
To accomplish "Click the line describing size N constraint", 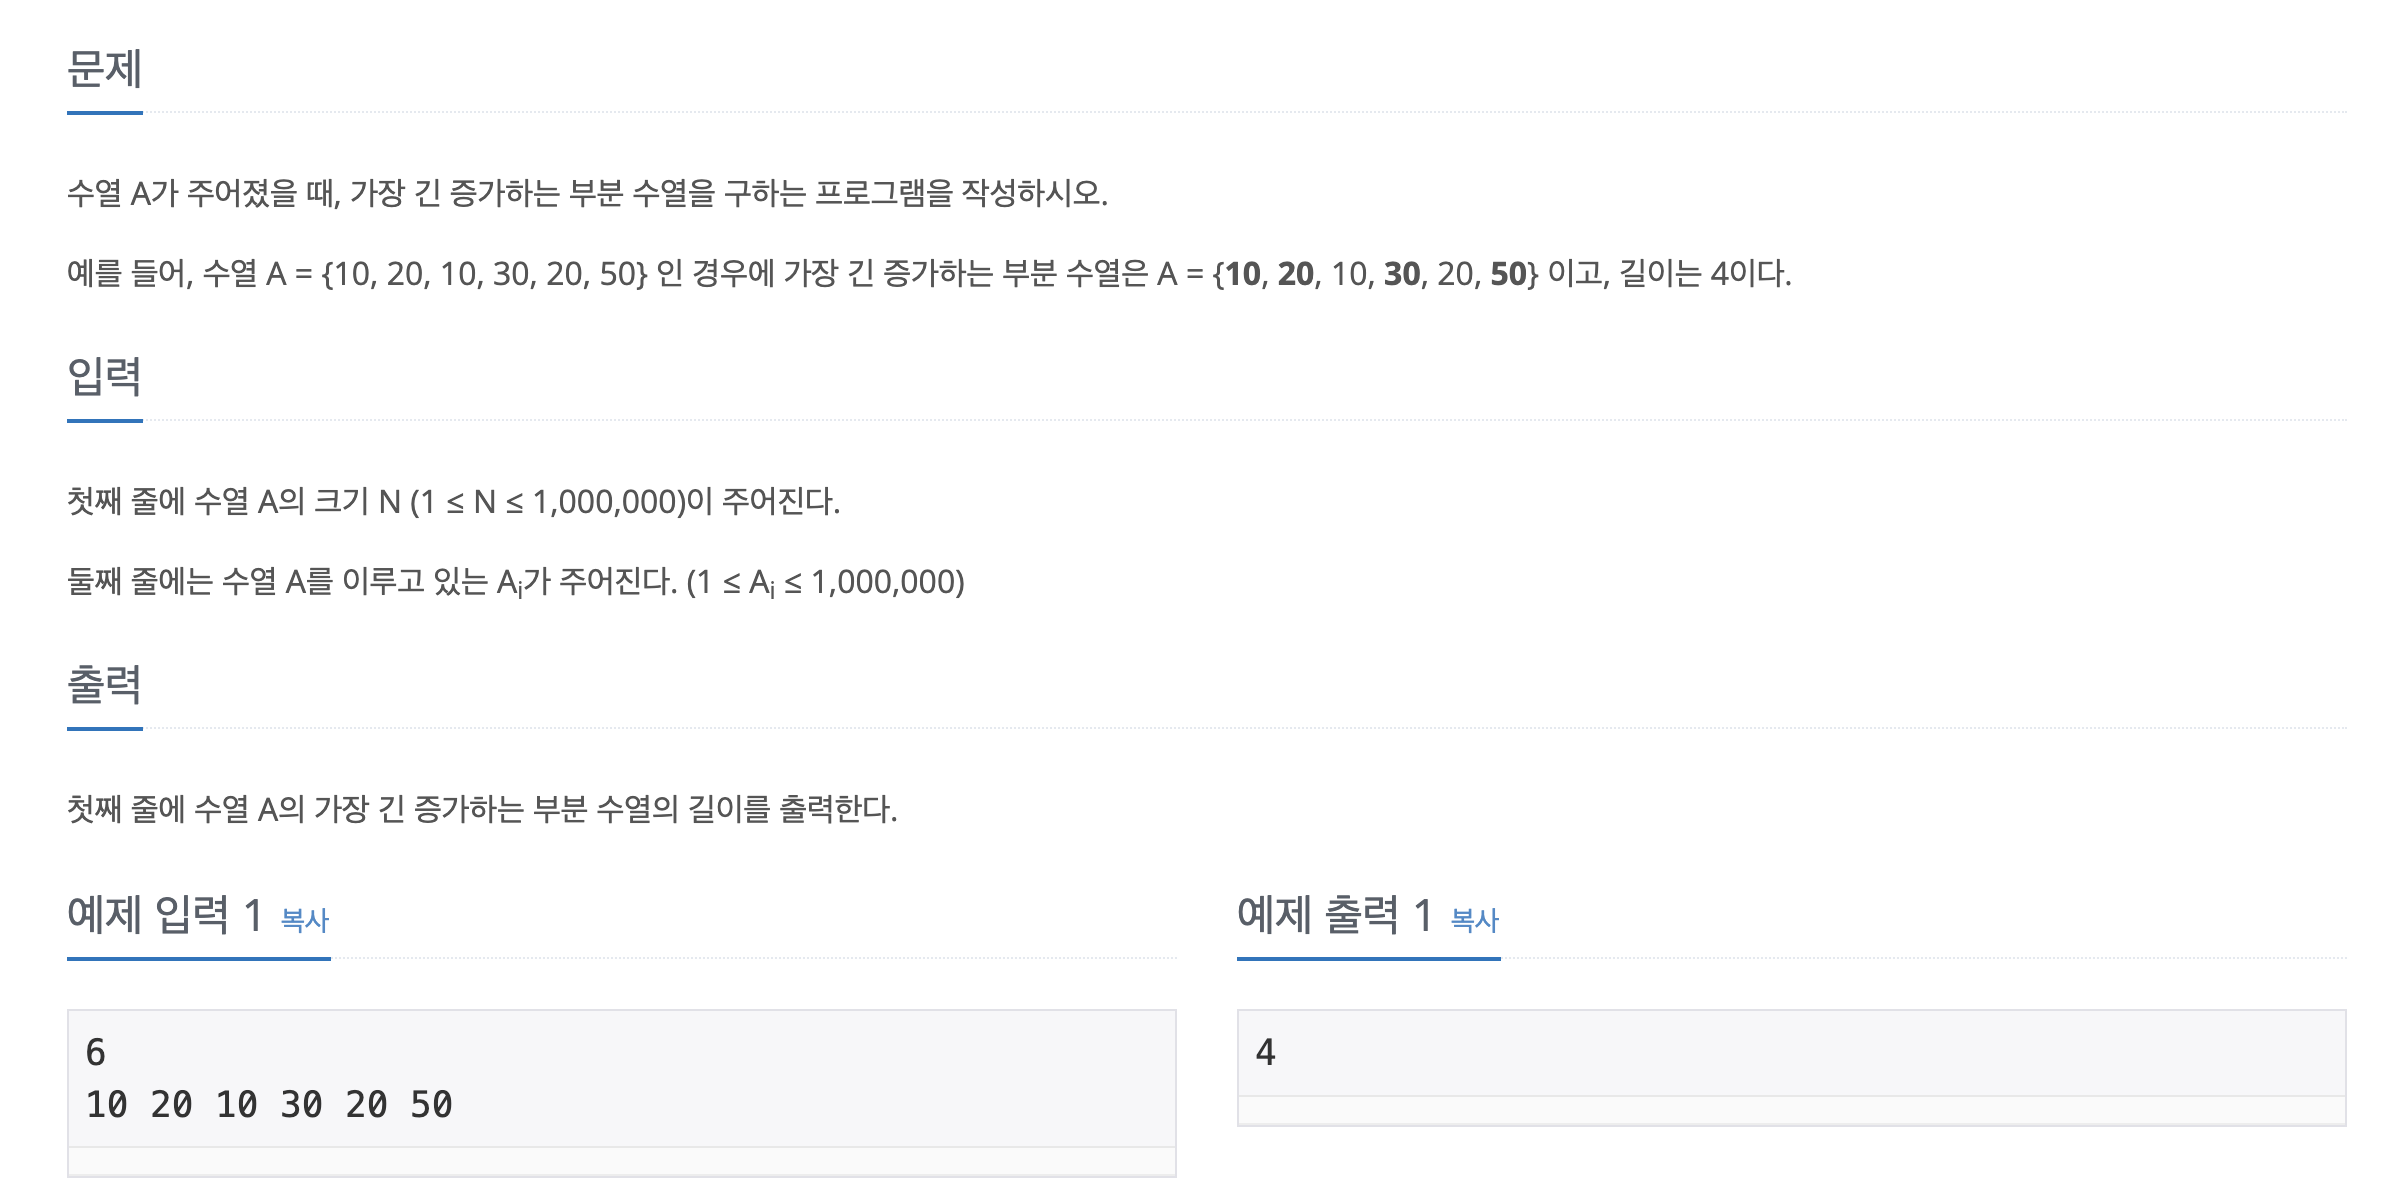I will [453, 501].
